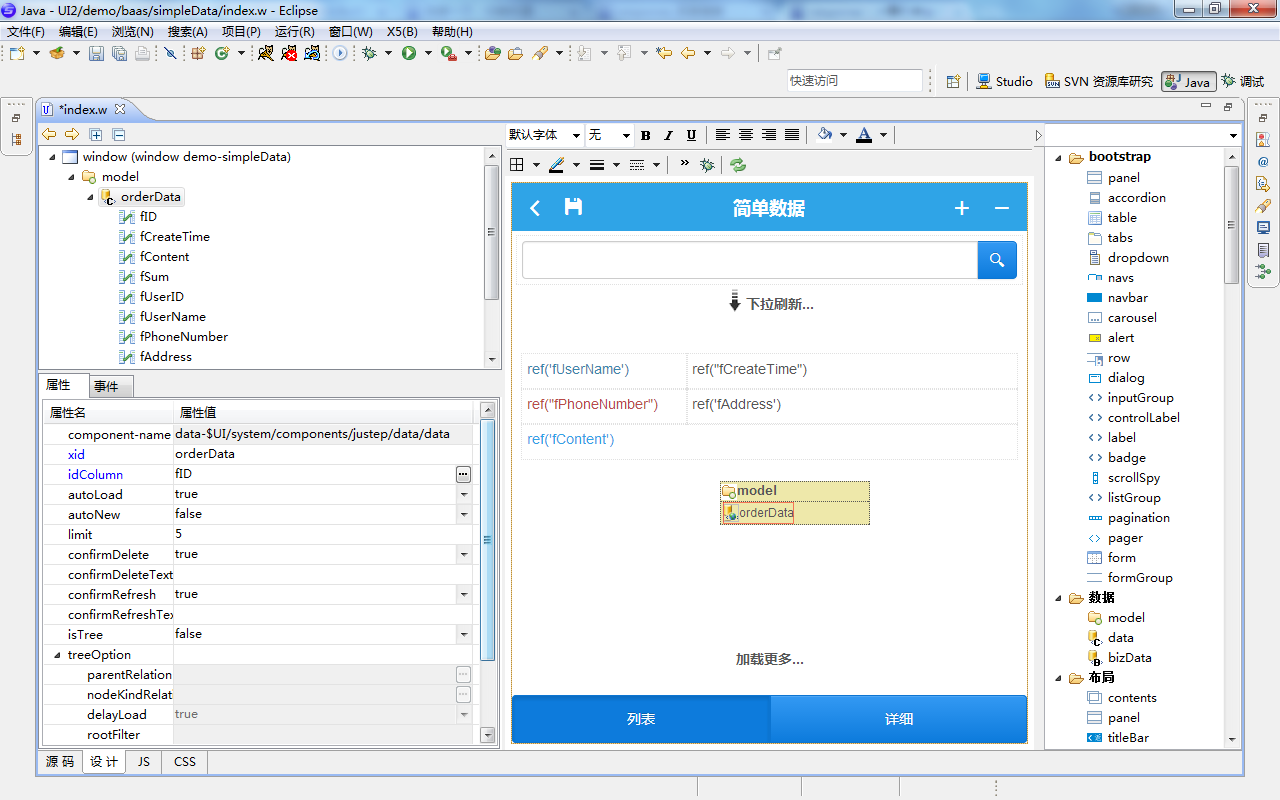The height and width of the screenshot is (800, 1280).
Task: Click the back arrow in the title bar
Action: (x=535, y=208)
